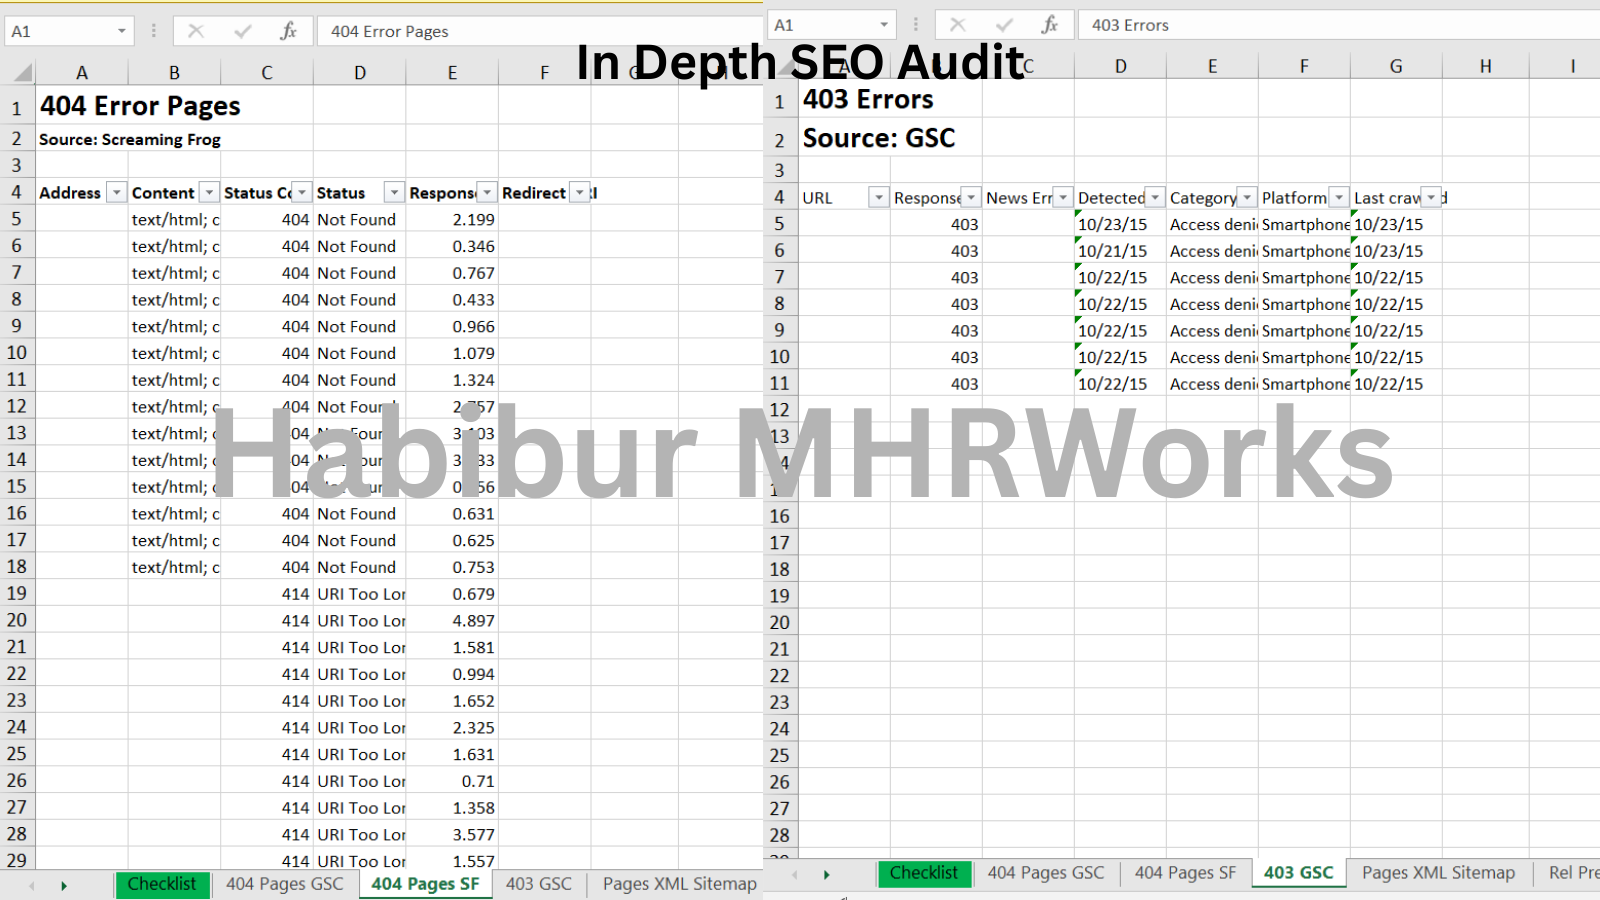Open the Address column filter dropdown
This screenshot has width=1600, height=900.
[x=117, y=193]
